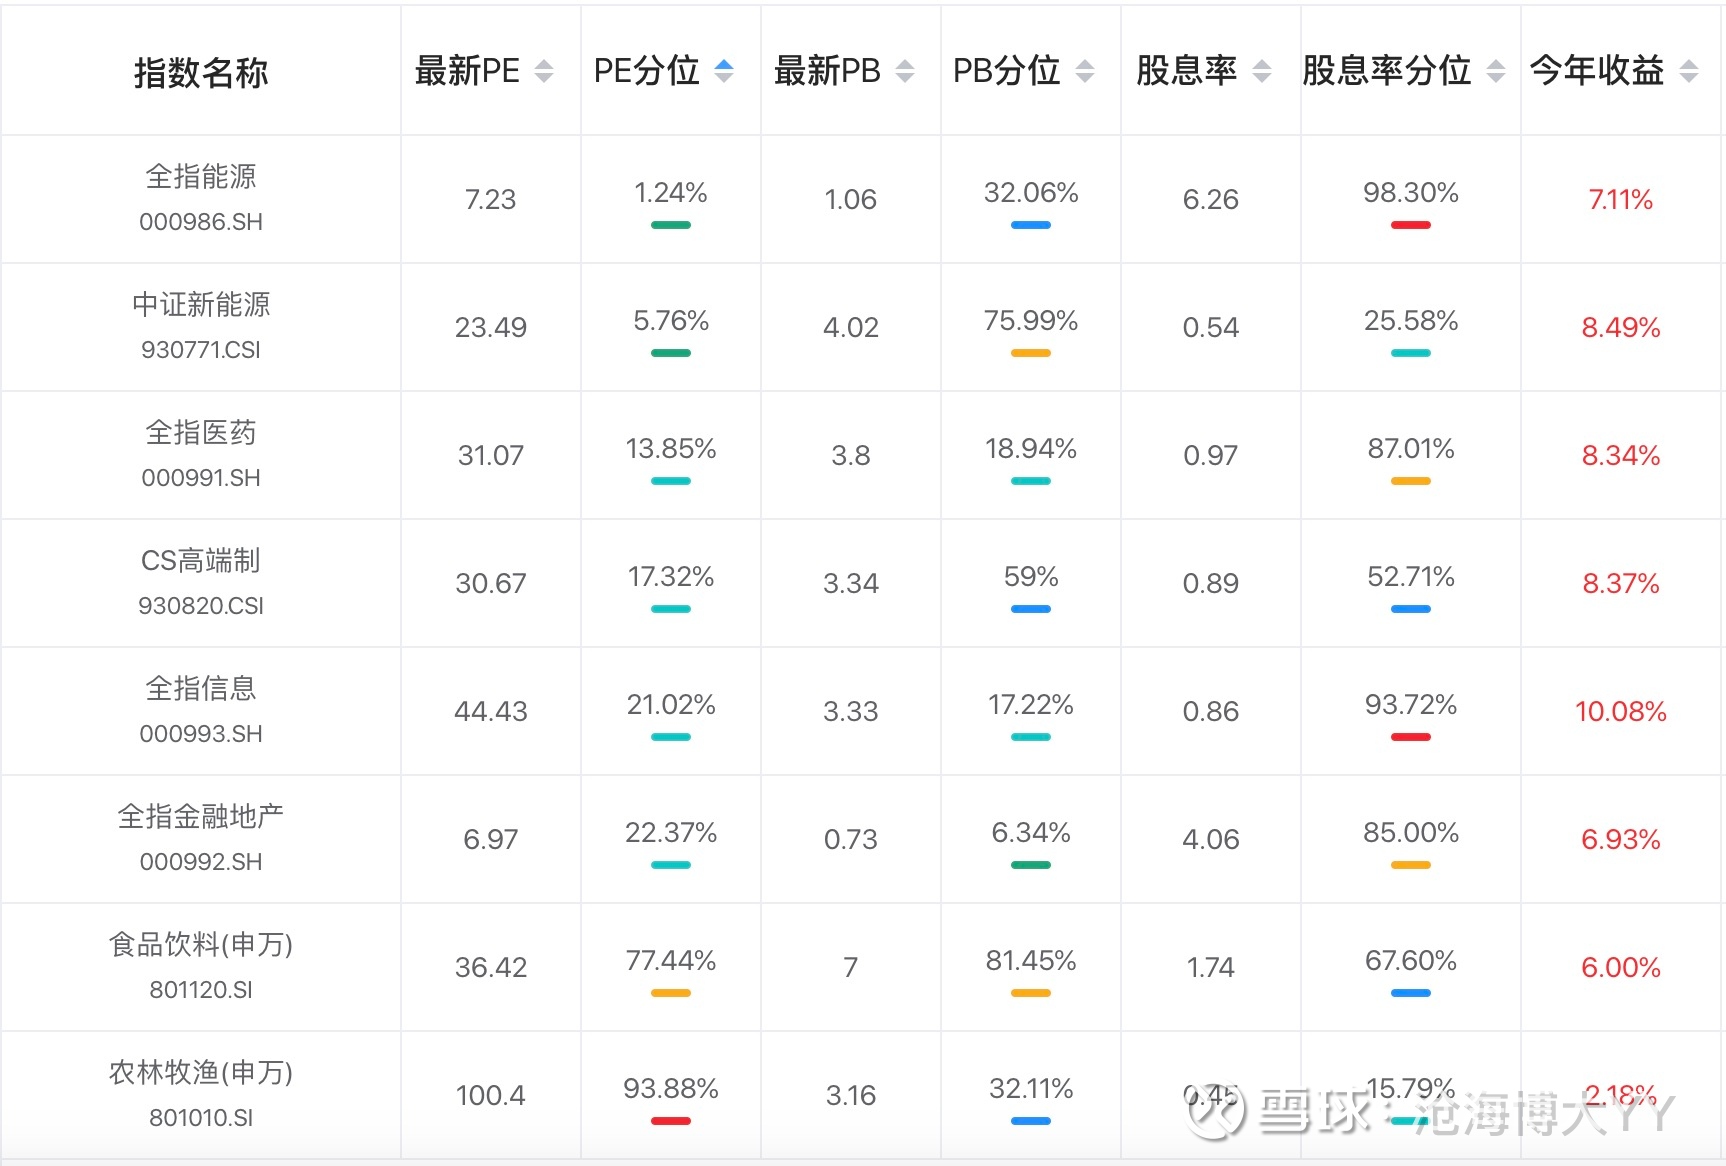Click PB value 0.73
1726x1166 pixels.
click(x=851, y=840)
